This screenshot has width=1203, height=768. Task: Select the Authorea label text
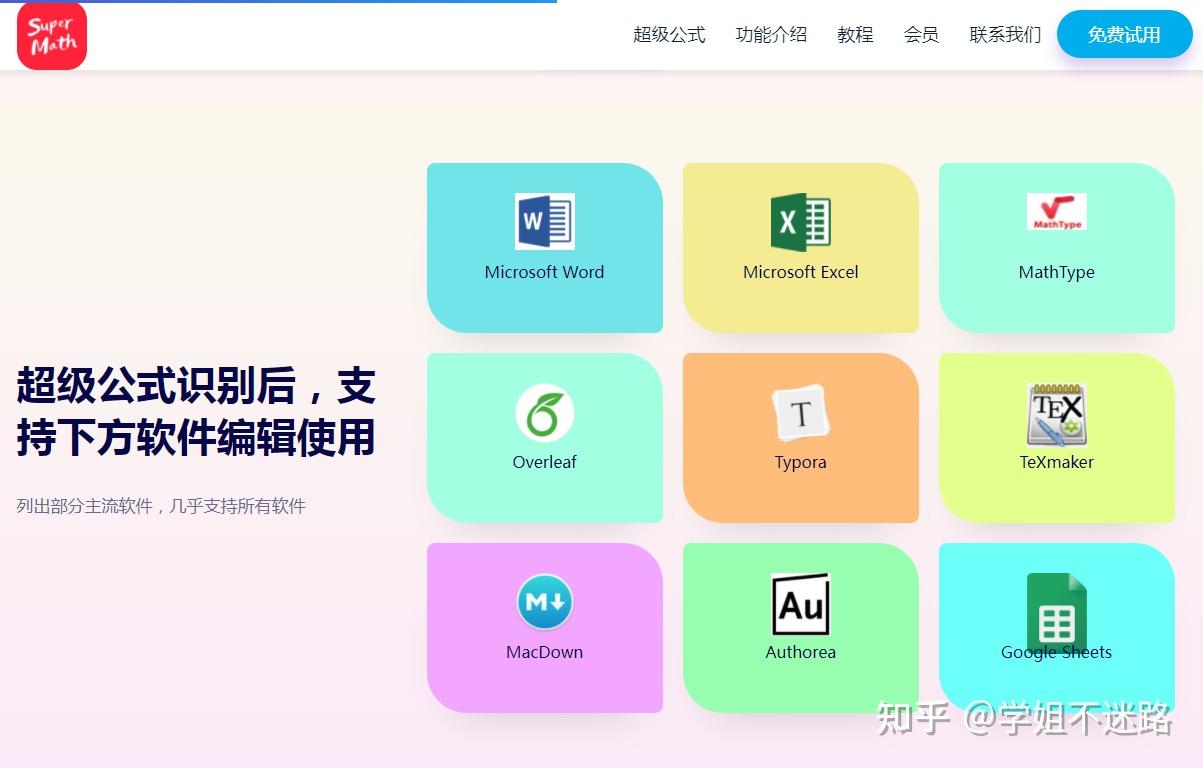pos(800,652)
